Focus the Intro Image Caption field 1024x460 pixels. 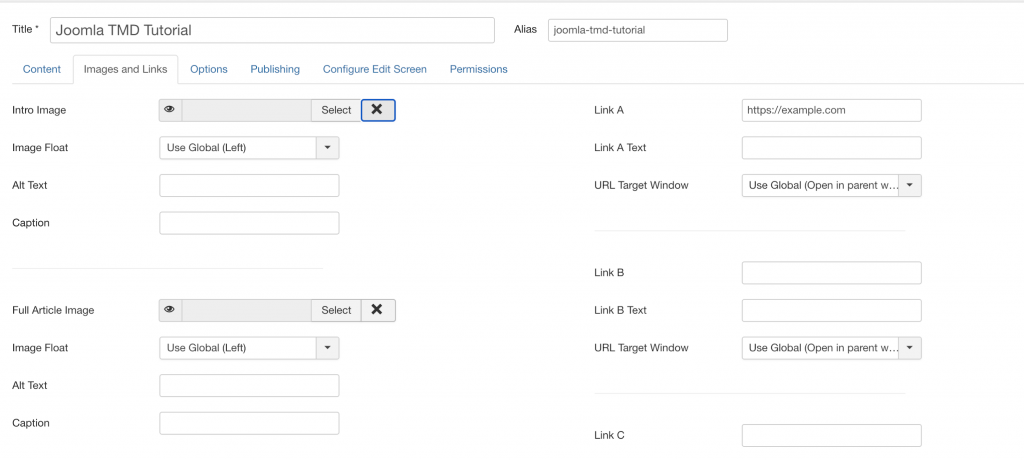click(249, 223)
